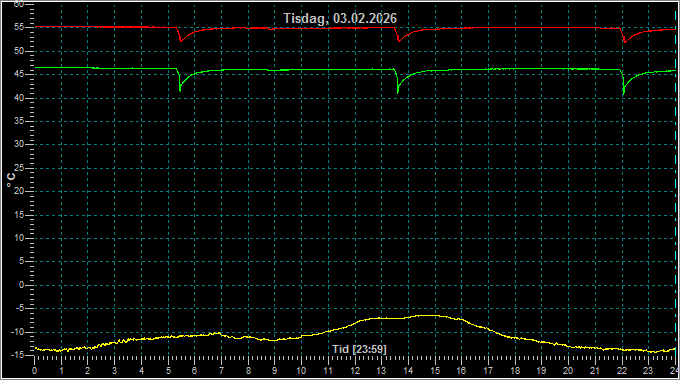Select hour 6 on the time axis
Image resolution: width=680 pixels, height=380 pixels.
194,371
